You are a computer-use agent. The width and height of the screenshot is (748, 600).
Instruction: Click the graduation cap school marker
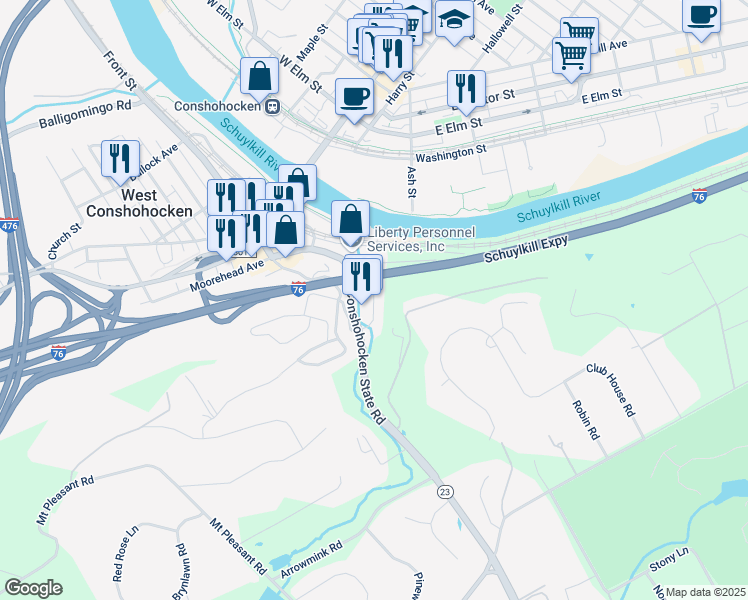(x=454, y=20)
